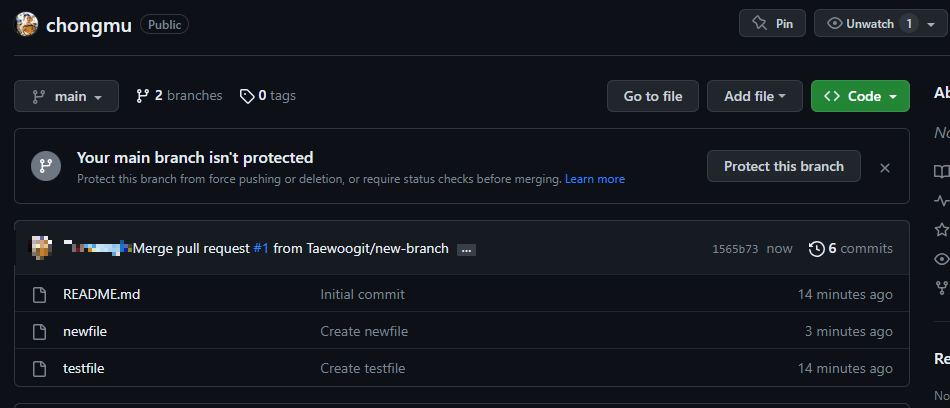The width and height of the screenshot is (950, 408).
Task: Click the Create testfile commit message
Action: (x=362, y=369)
